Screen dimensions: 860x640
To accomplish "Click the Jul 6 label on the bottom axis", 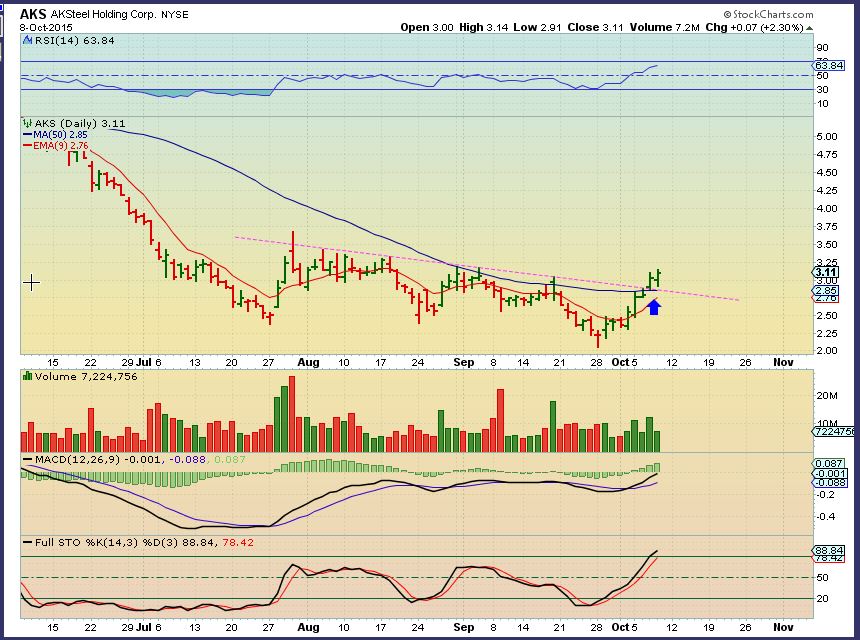I will 149,627.
